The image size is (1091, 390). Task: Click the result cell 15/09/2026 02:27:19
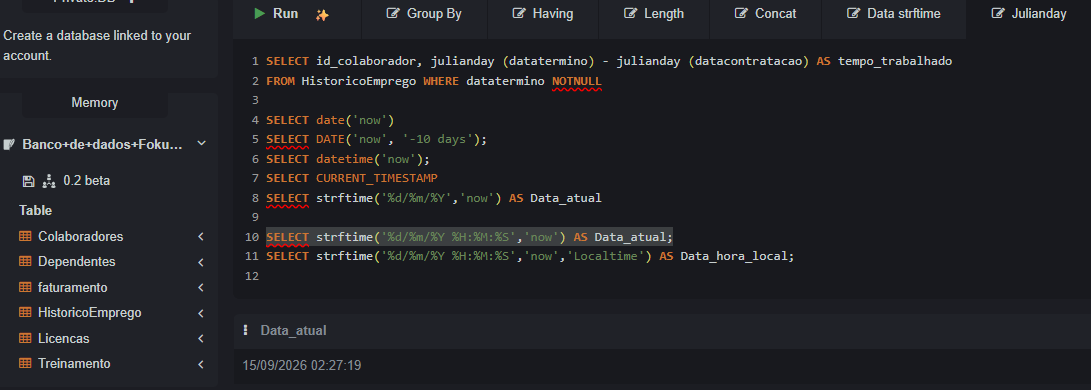point(302,365)
